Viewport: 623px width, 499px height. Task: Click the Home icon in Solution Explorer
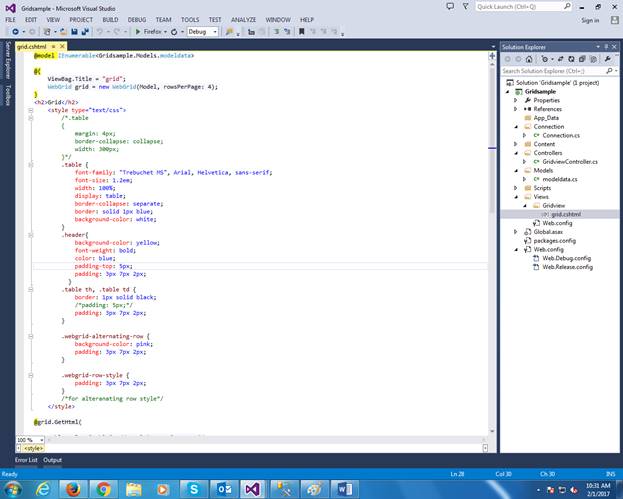click(x=527, y=59)
